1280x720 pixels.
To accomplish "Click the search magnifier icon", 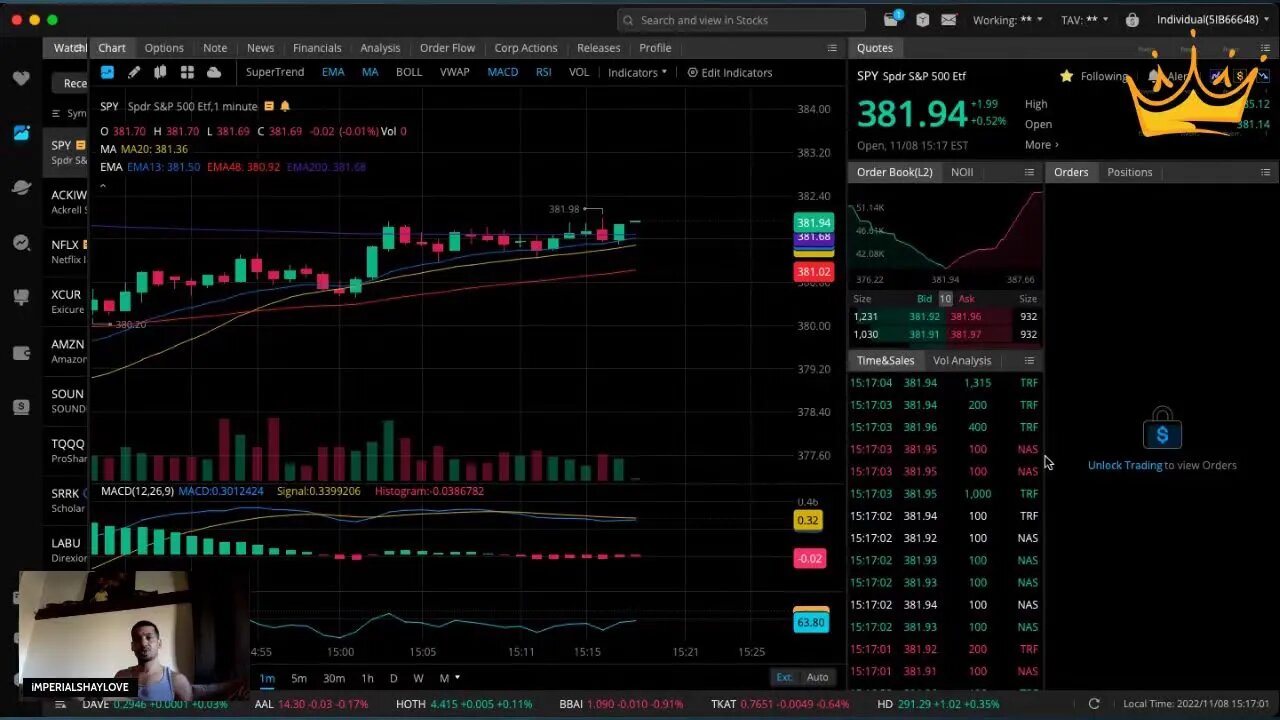I will 628,20.
